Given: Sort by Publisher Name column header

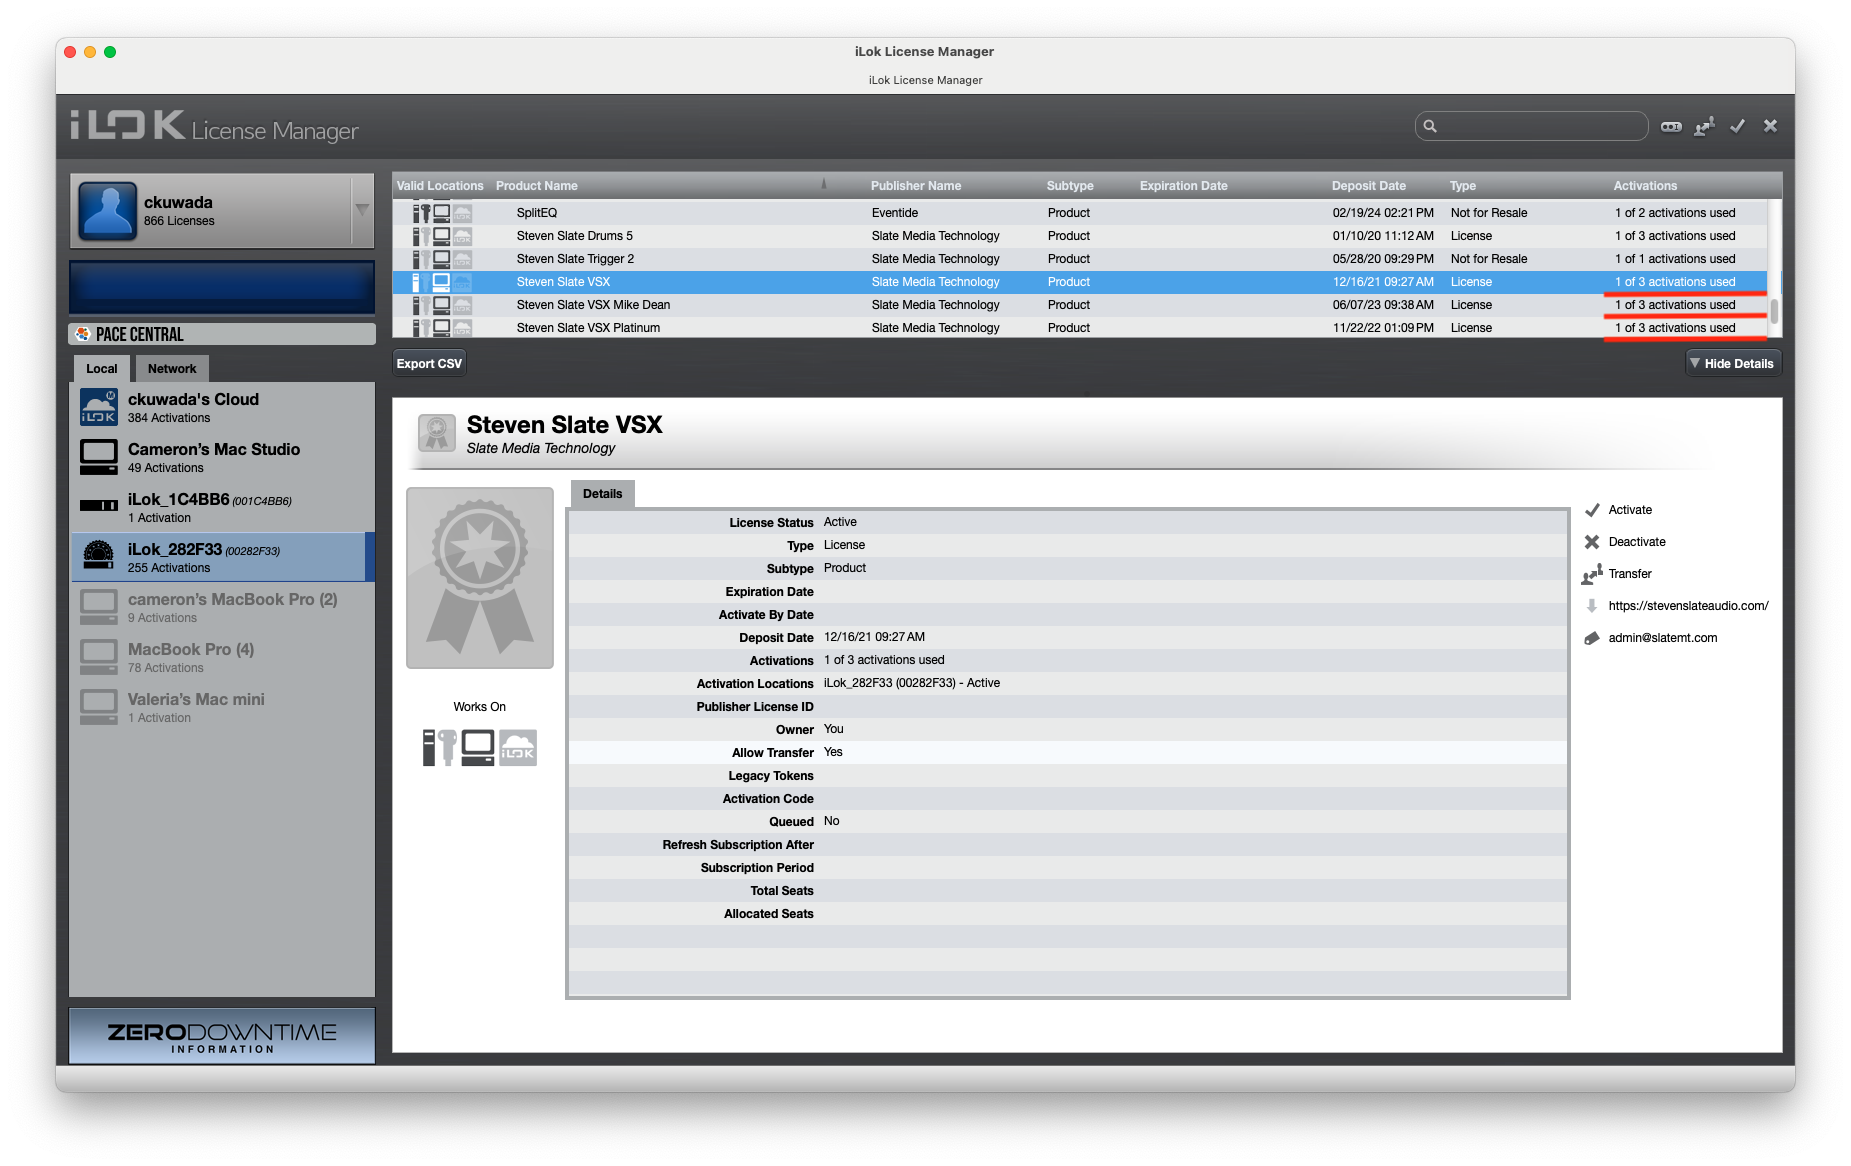Looking at the screenshot, I should click(916, 186).
